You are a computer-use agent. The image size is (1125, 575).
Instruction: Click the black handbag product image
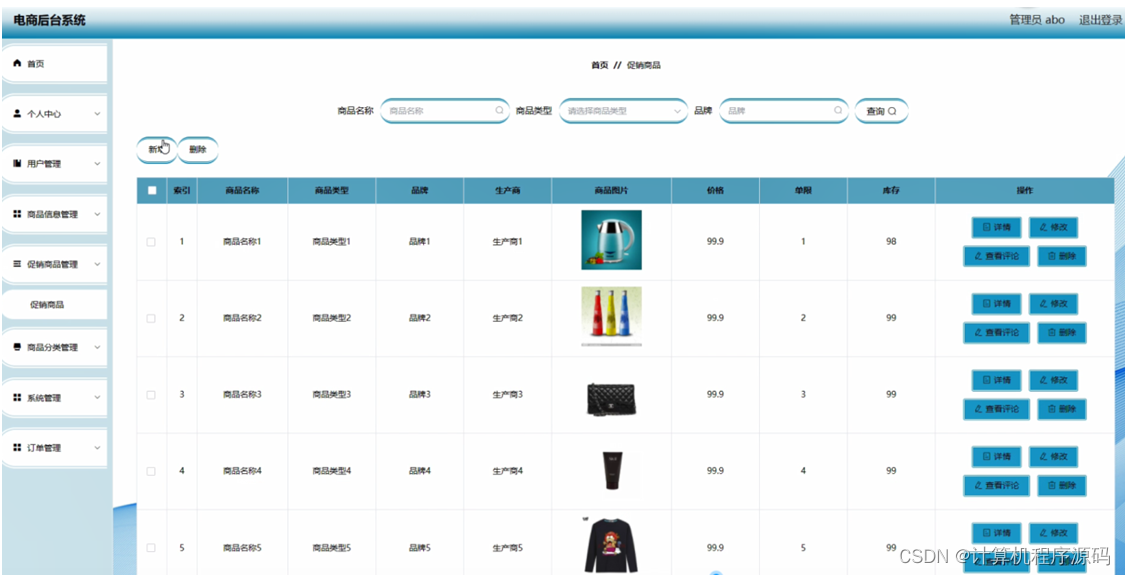tap(611, 398)
